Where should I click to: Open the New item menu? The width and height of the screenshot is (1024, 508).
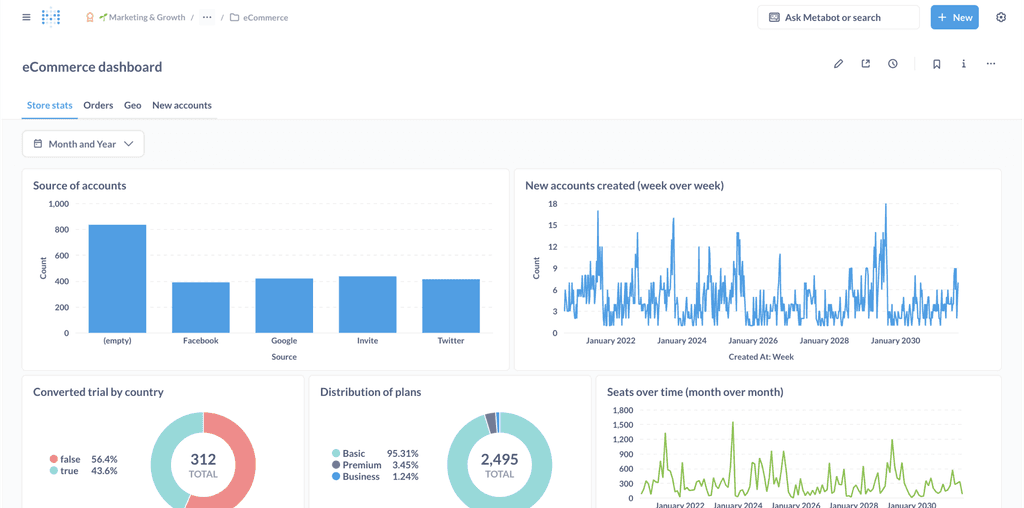[954, 17]
